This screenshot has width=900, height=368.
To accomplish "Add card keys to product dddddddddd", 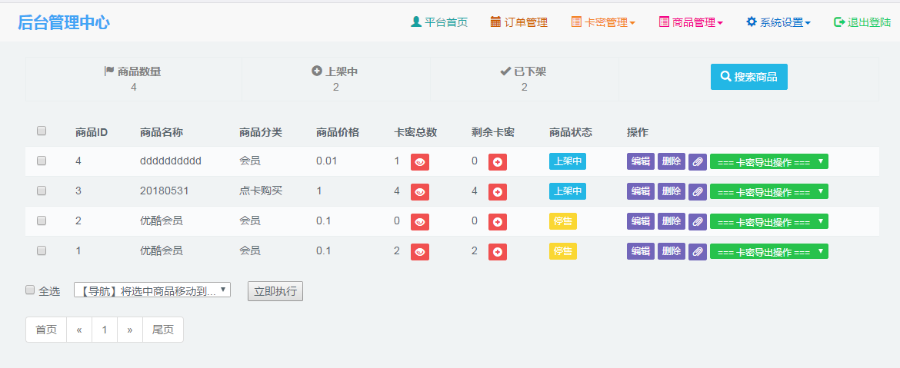I will click(497, 162).
